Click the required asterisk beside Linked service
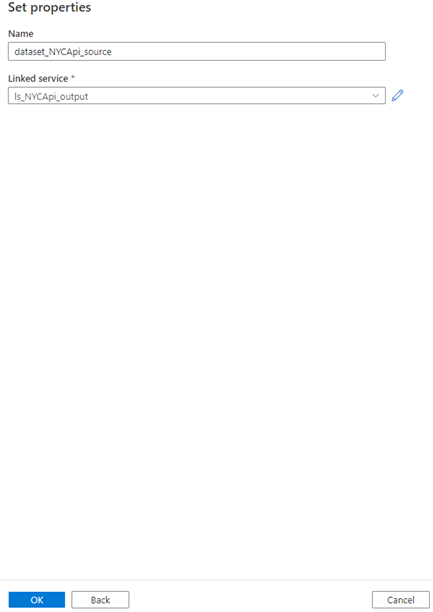This screenshot has width=433, height=612. [73, 78]
